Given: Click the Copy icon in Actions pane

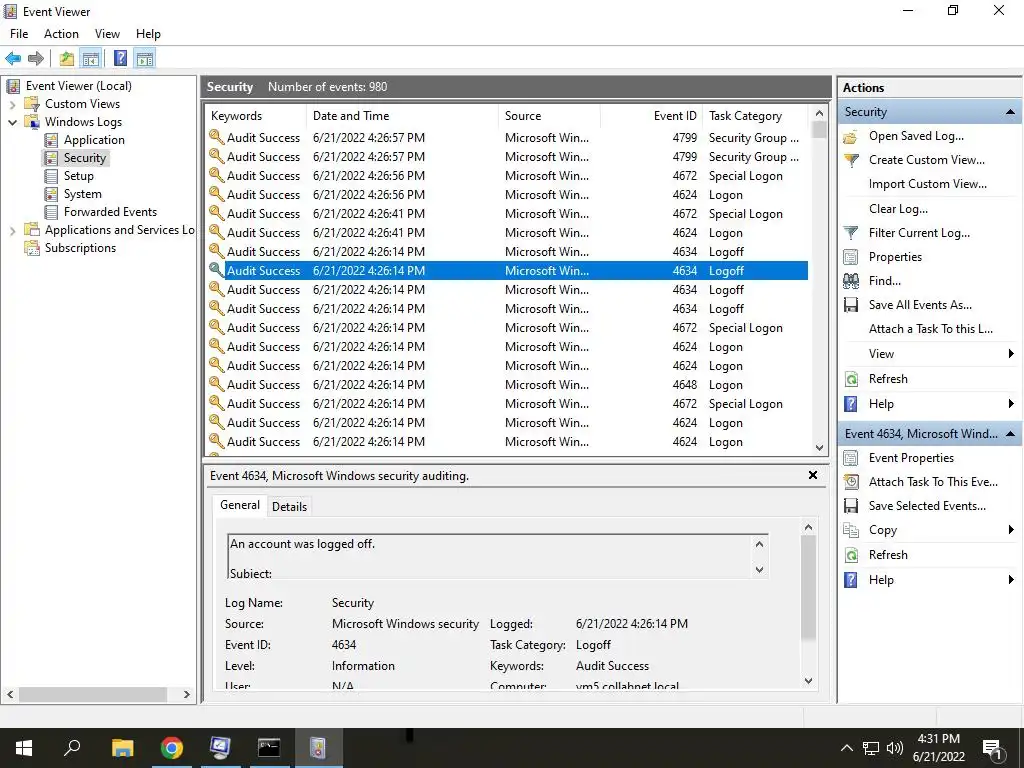Looking at the screenshot, I should coord(851,530).
